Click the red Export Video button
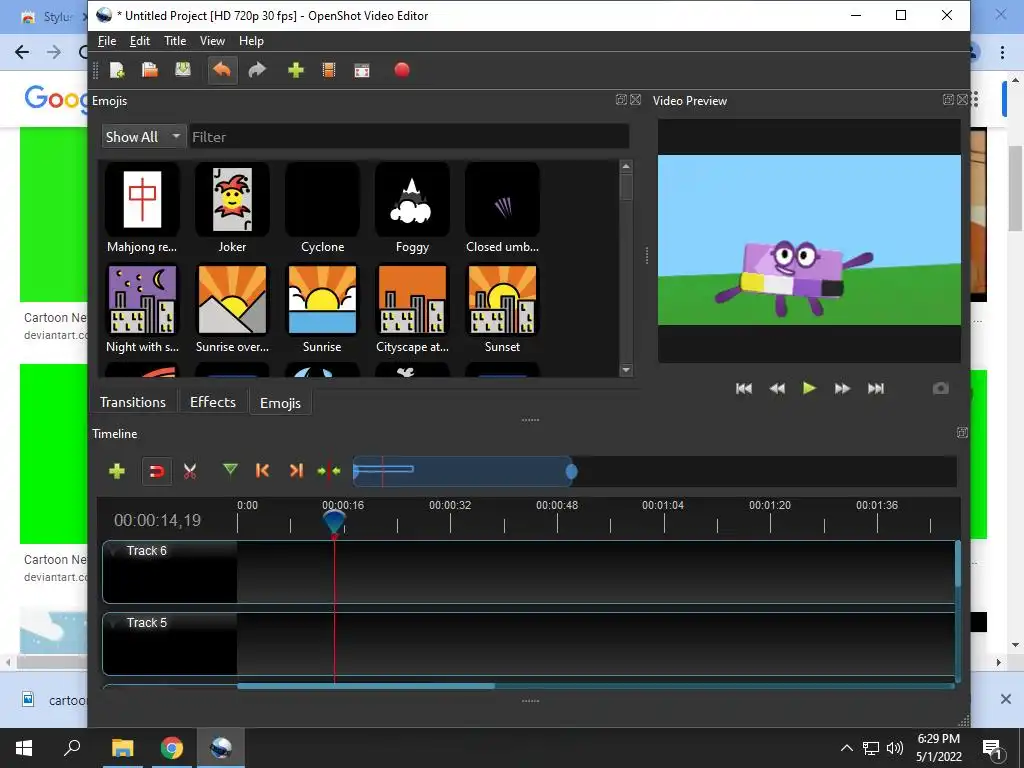This screenshot has width=1024, height=768. [402, 70]
